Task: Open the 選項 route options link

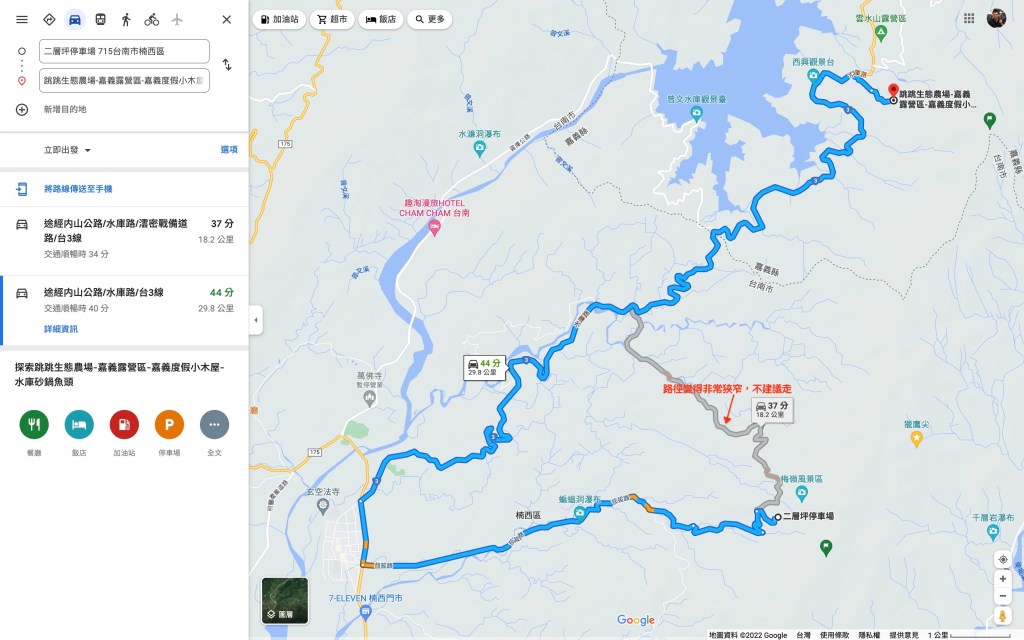Action: pyautogui.click(x=229, y=150)
